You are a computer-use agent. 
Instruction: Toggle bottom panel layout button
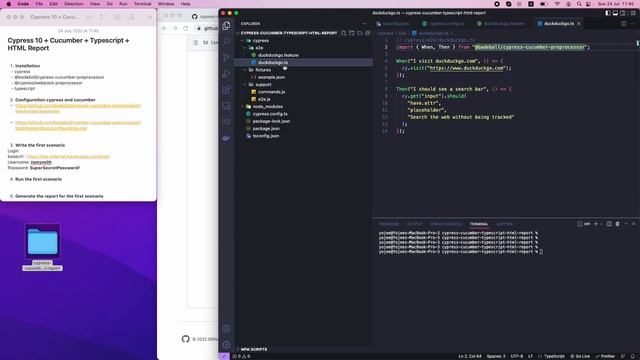point(615,13)
